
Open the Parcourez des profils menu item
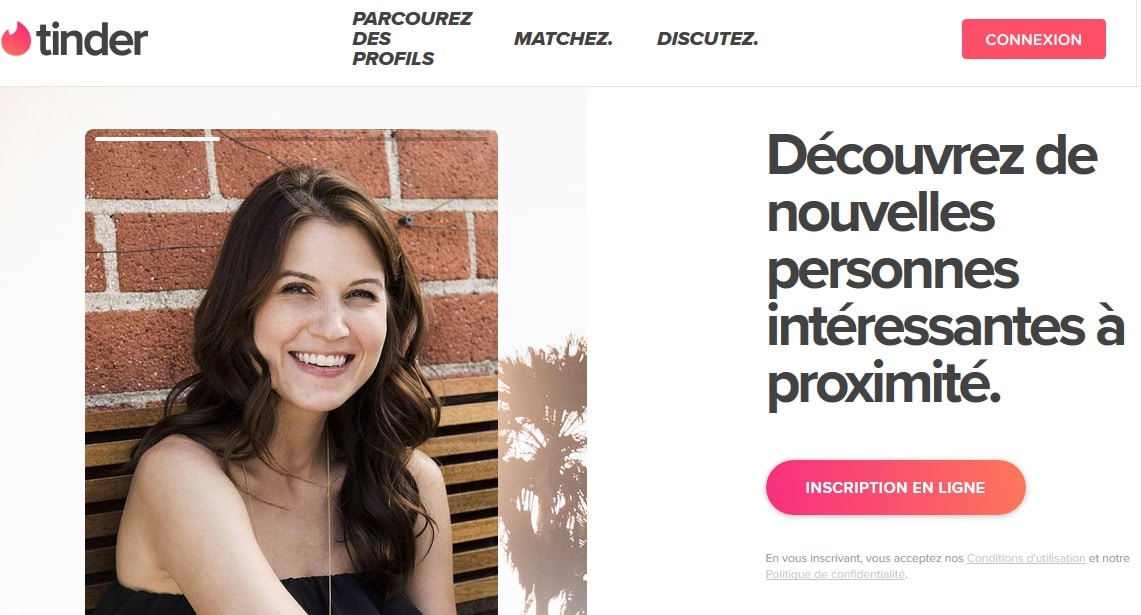click(412, 39)
